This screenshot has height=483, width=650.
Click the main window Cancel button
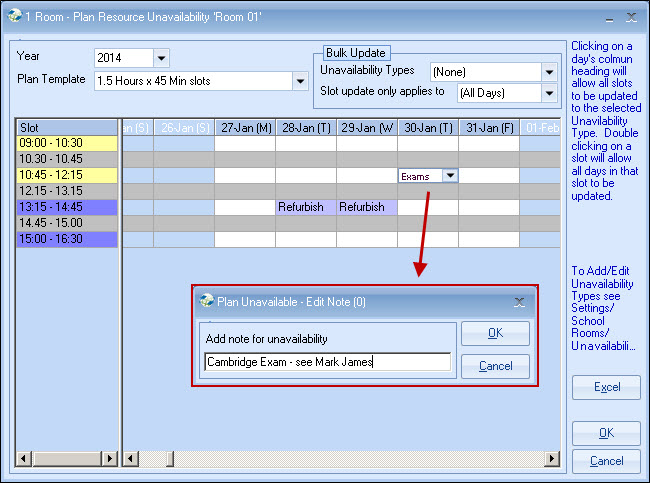pyautogui.click(x=606, y=461)
